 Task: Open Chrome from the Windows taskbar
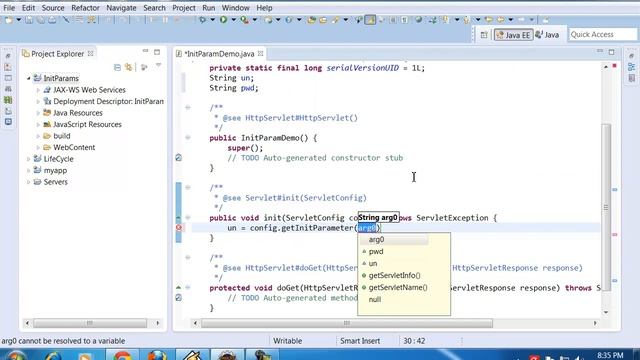point(122,355)
